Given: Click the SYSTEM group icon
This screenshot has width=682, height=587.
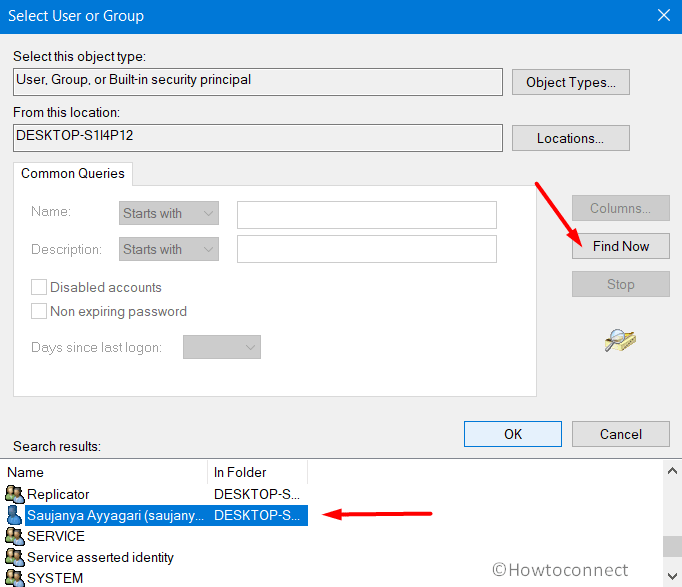Looking at the screenshot, I should coord(15,578).
